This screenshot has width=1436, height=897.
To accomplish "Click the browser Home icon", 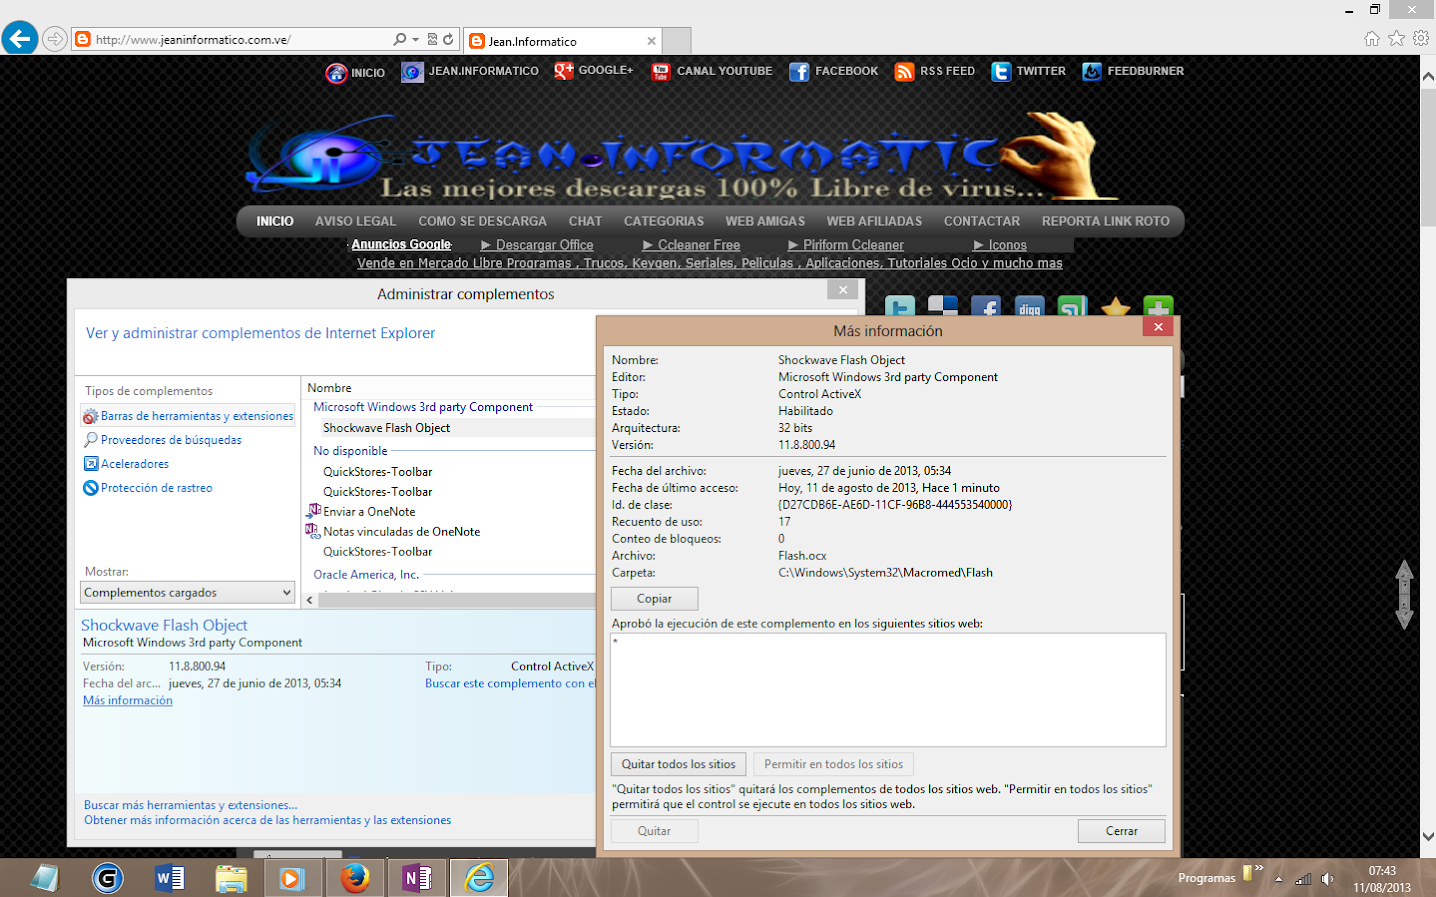I will tap(1372, 38).
